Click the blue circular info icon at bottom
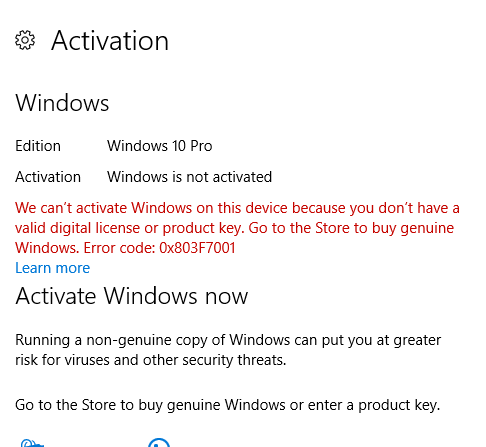This screenshot has width=486, height=447. (159, 443)
